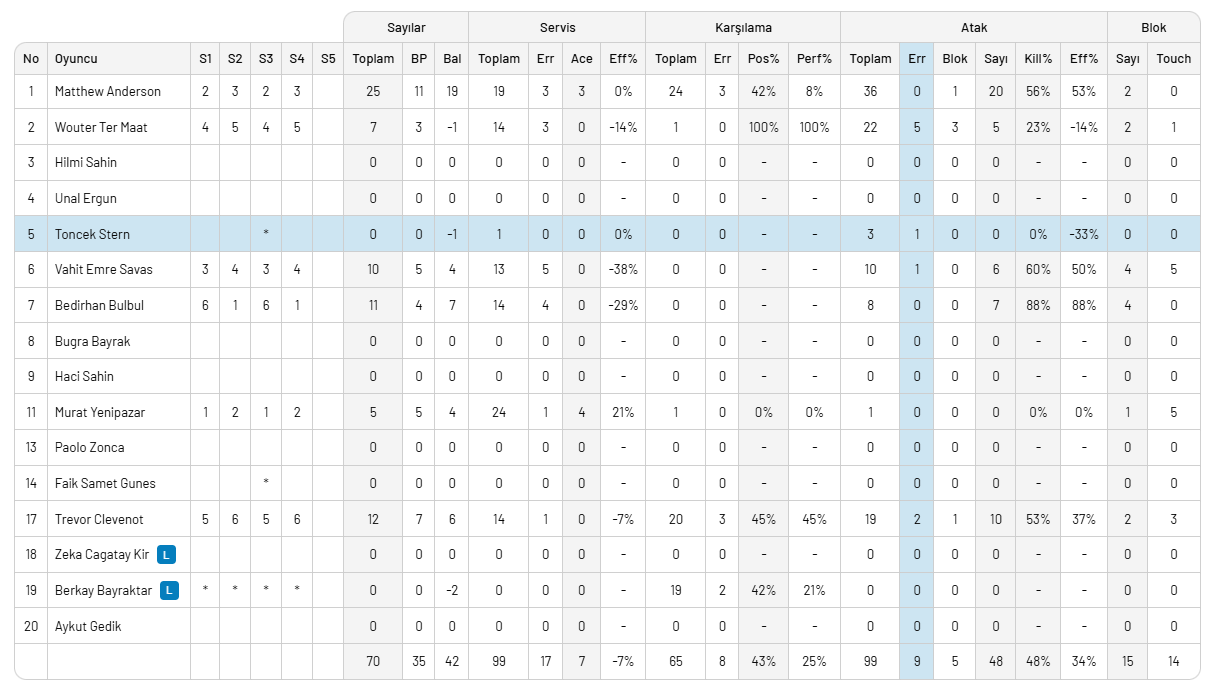Image resolution: width=1210 pixels, height=691 pixels.
Task: Click the S1 set column header
Action: 205,59
